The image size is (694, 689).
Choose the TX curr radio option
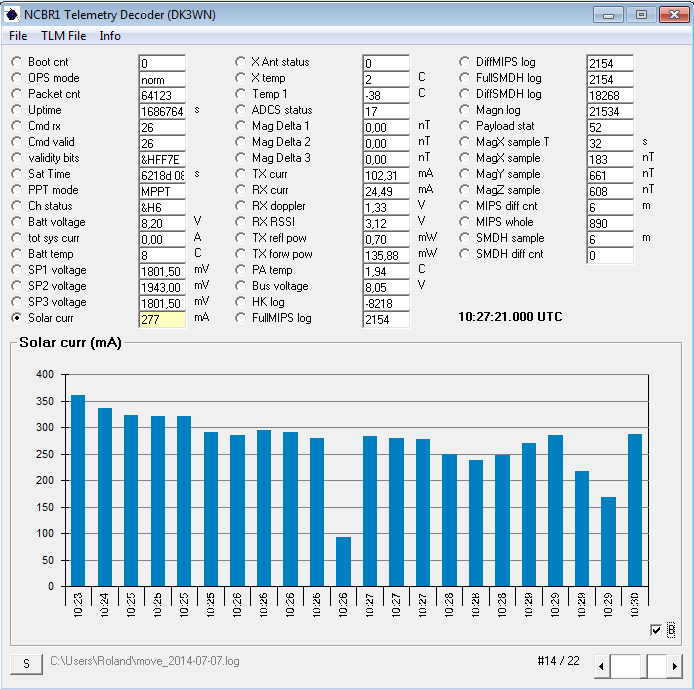pos(241,174)
